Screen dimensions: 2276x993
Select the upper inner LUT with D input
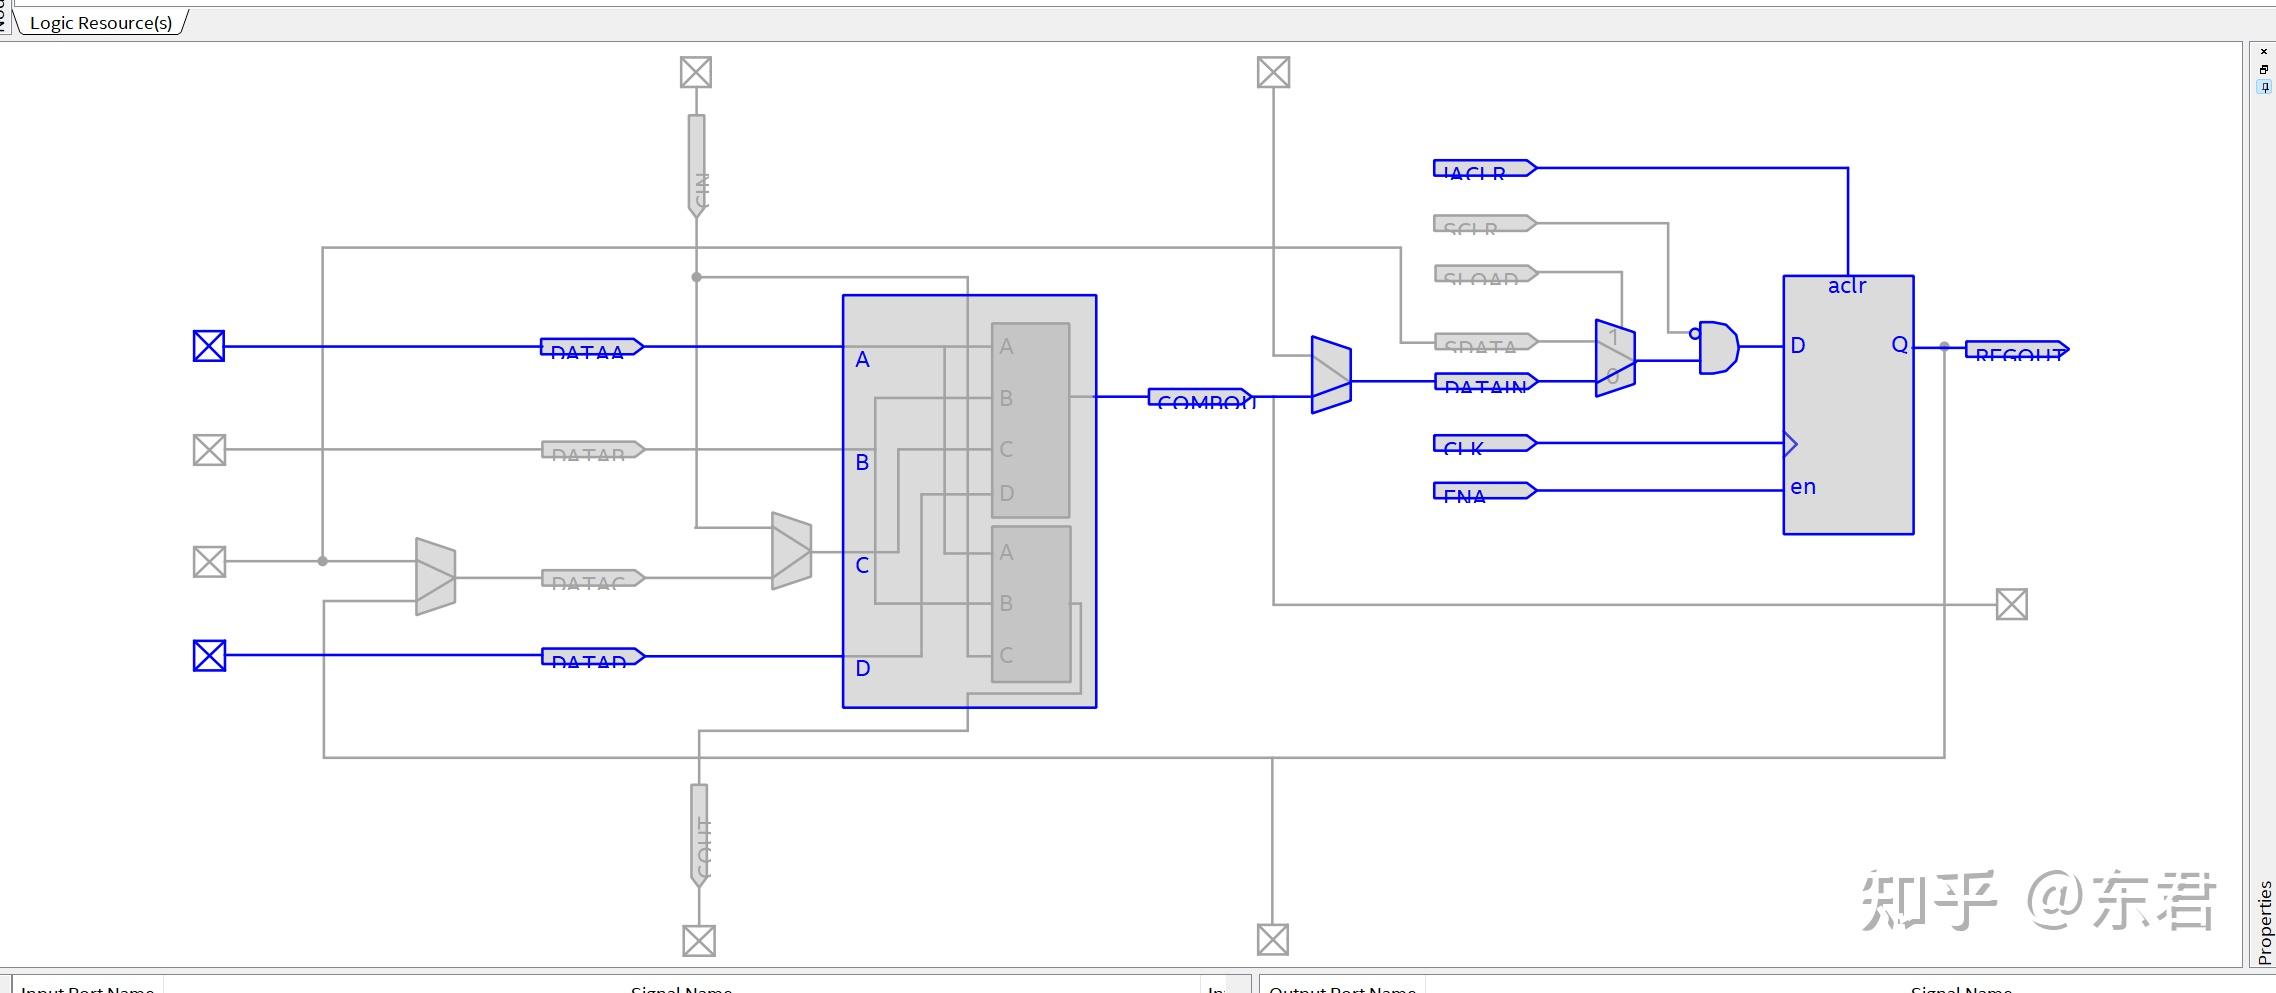(1031, 420)
